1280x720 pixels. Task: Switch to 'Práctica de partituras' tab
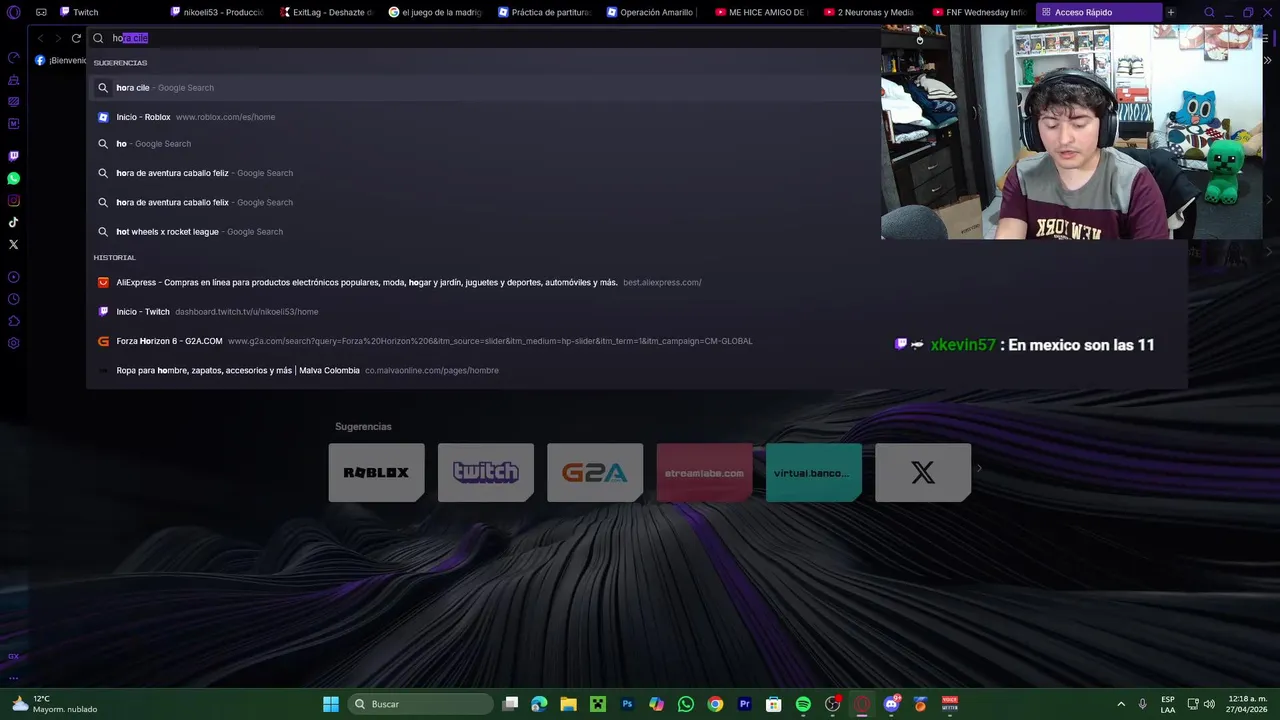pyautogui.click(x=545, y=12)
